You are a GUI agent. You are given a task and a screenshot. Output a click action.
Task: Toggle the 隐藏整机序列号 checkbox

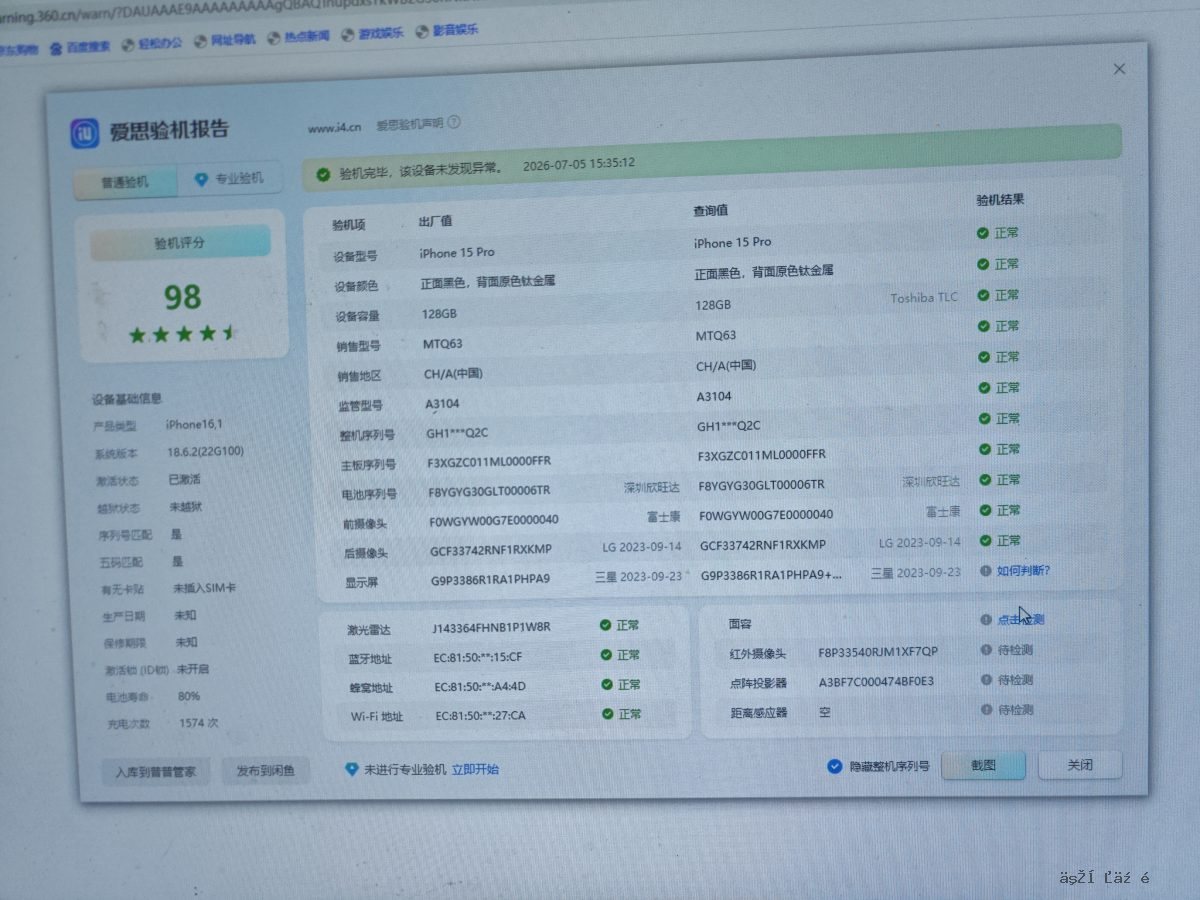(835, 767)
